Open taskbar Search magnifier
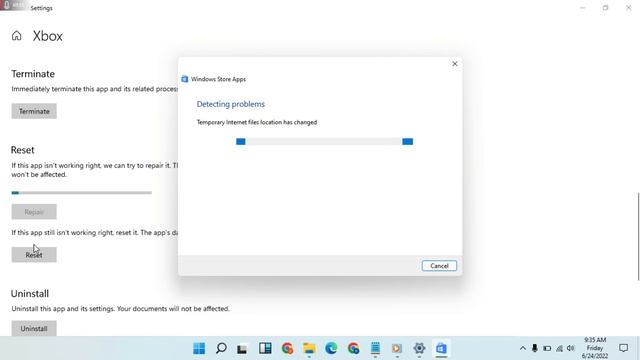This screenshot has width=640, height=360. pos(221,348)
